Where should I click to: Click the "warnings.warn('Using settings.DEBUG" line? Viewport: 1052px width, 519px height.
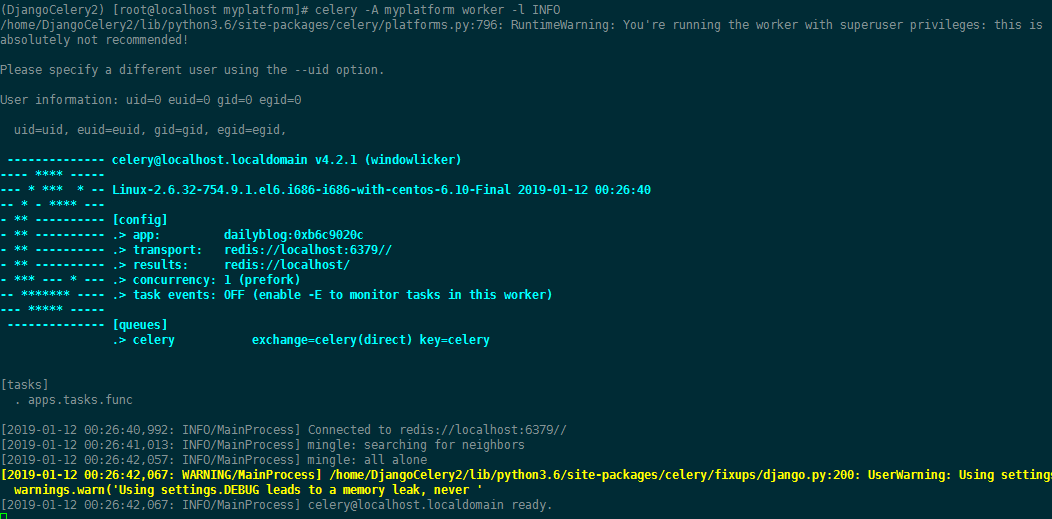click(x=248, y=489)
